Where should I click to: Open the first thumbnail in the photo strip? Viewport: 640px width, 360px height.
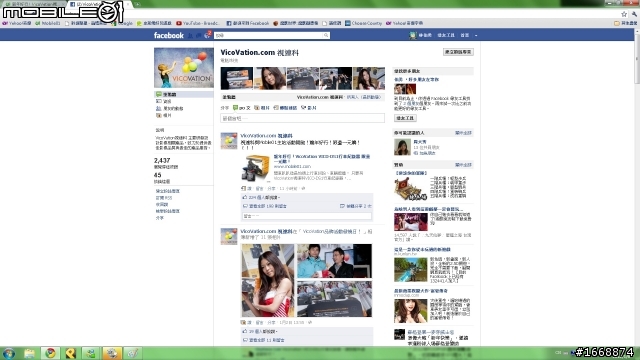pyautogui.click(x=237, y=78)
